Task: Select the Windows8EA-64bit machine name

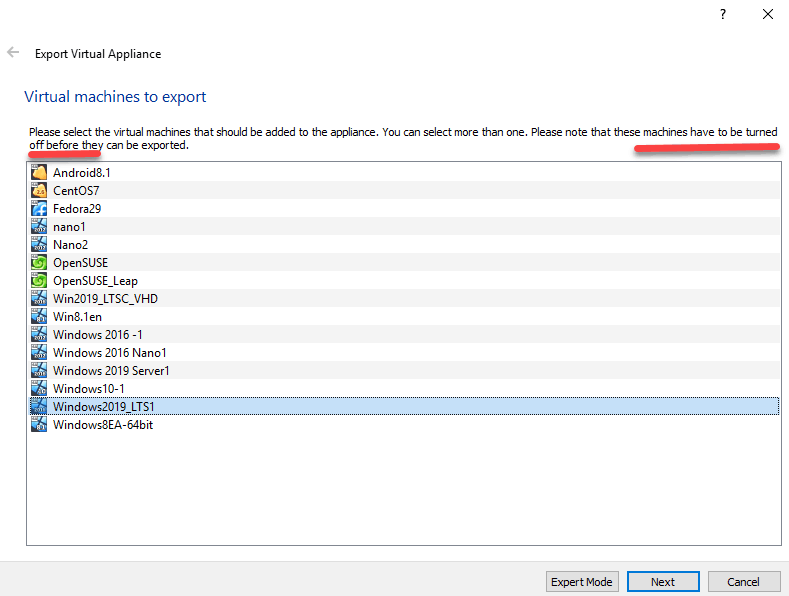Action: click(x=103, y=424)
